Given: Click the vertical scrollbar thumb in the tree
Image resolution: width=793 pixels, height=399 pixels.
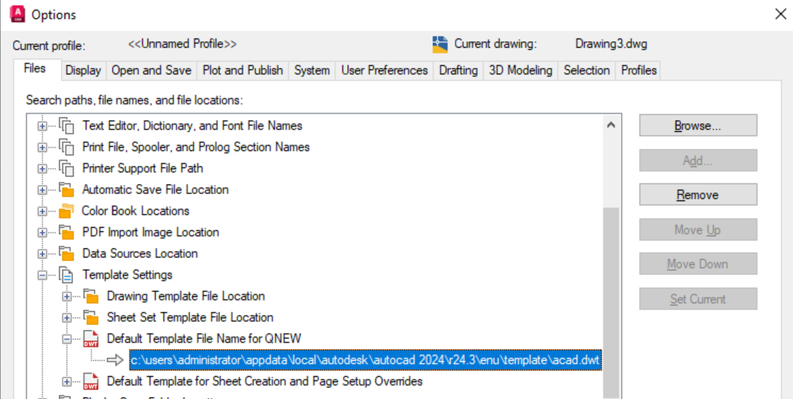Looking at the screenshot, I should 611,303.
